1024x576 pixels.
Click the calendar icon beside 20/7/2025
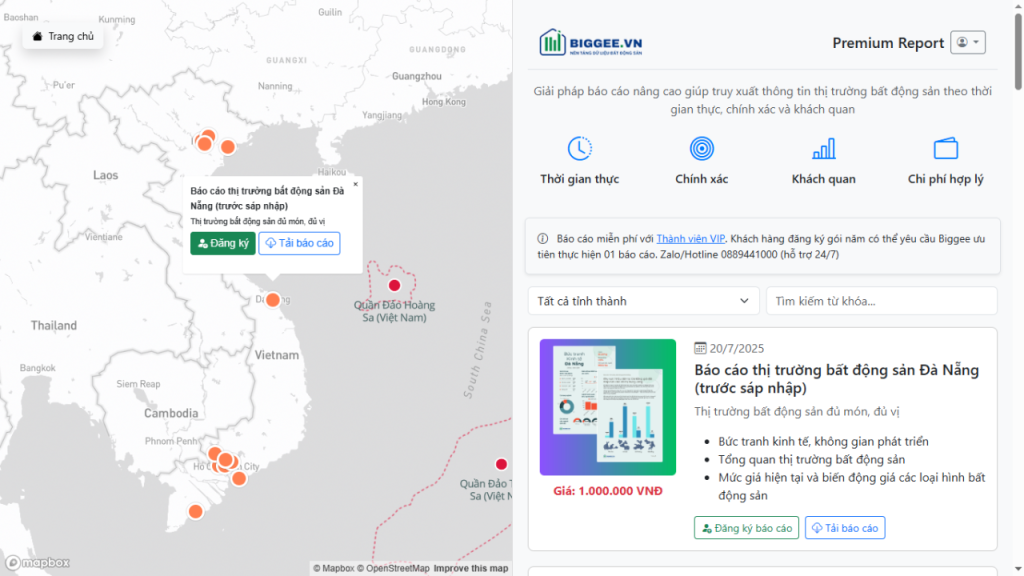click(x=700, y=348)
